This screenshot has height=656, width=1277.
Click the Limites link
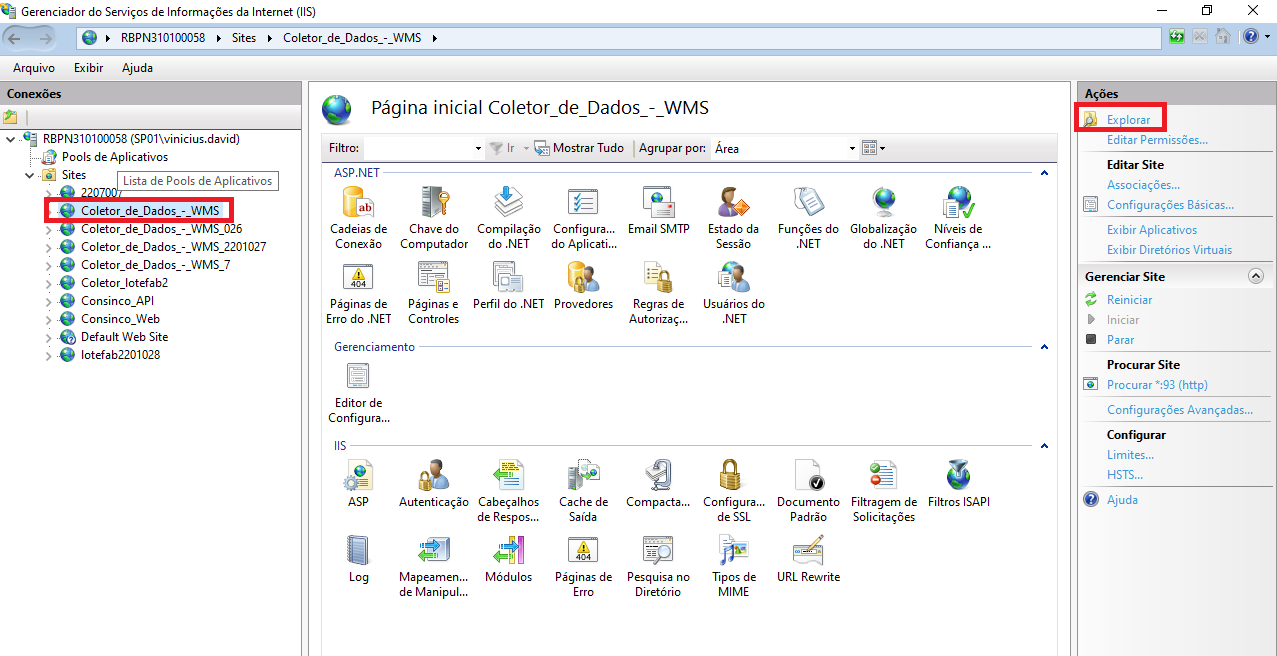coord(1130,455)
